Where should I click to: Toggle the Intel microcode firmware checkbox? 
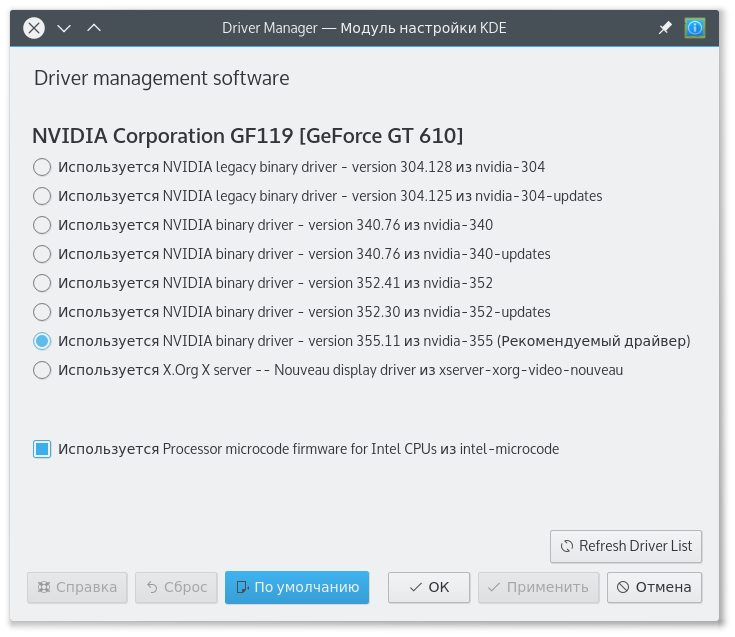pyautogui.click(x=42, y=449)
